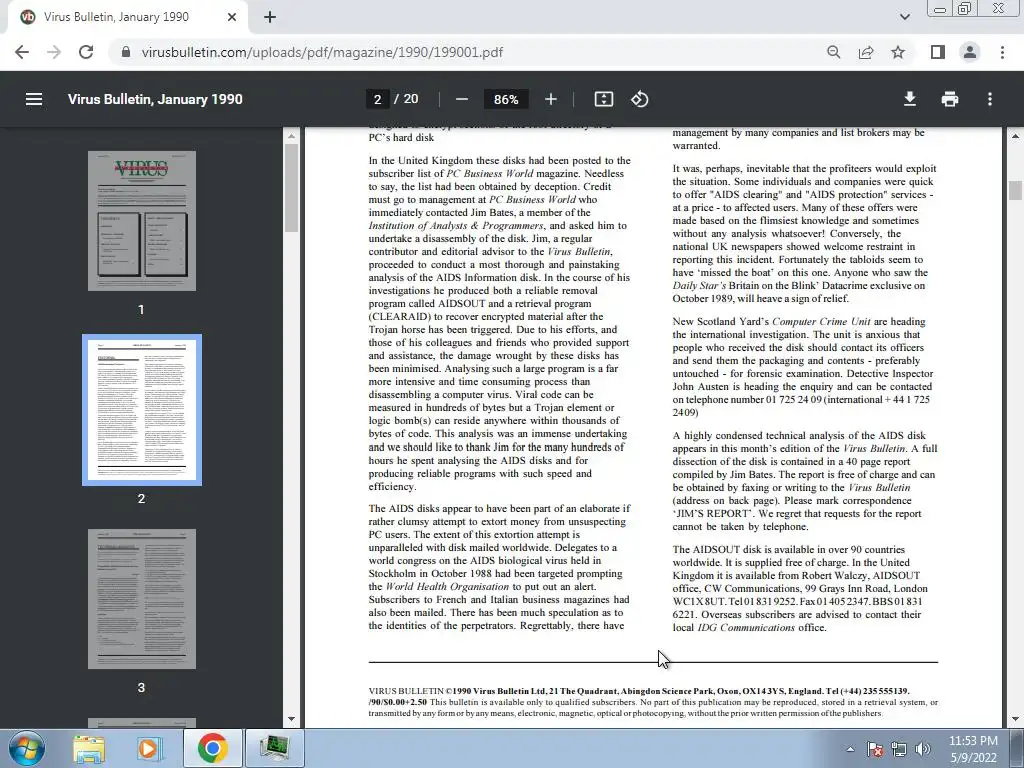
Task: Click the document vertical scrollbar thumb
Action: tap(1015, 191)
